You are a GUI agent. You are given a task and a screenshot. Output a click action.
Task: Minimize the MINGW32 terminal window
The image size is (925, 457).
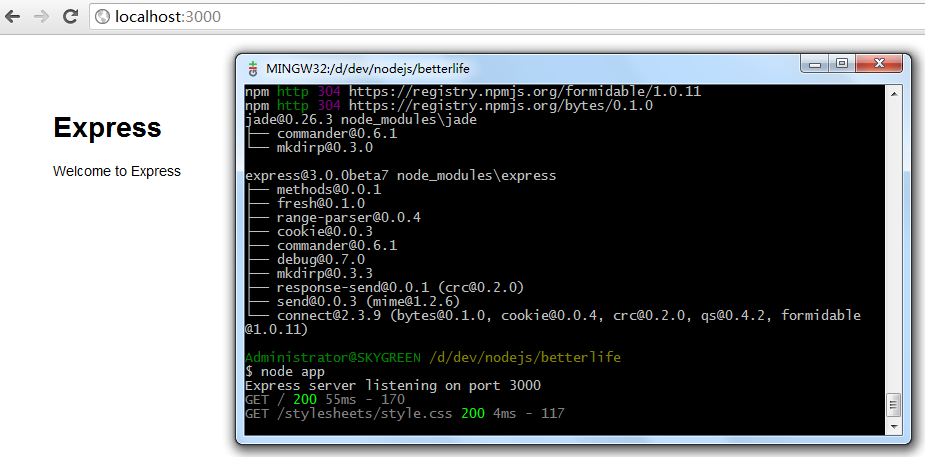(815, 64)
